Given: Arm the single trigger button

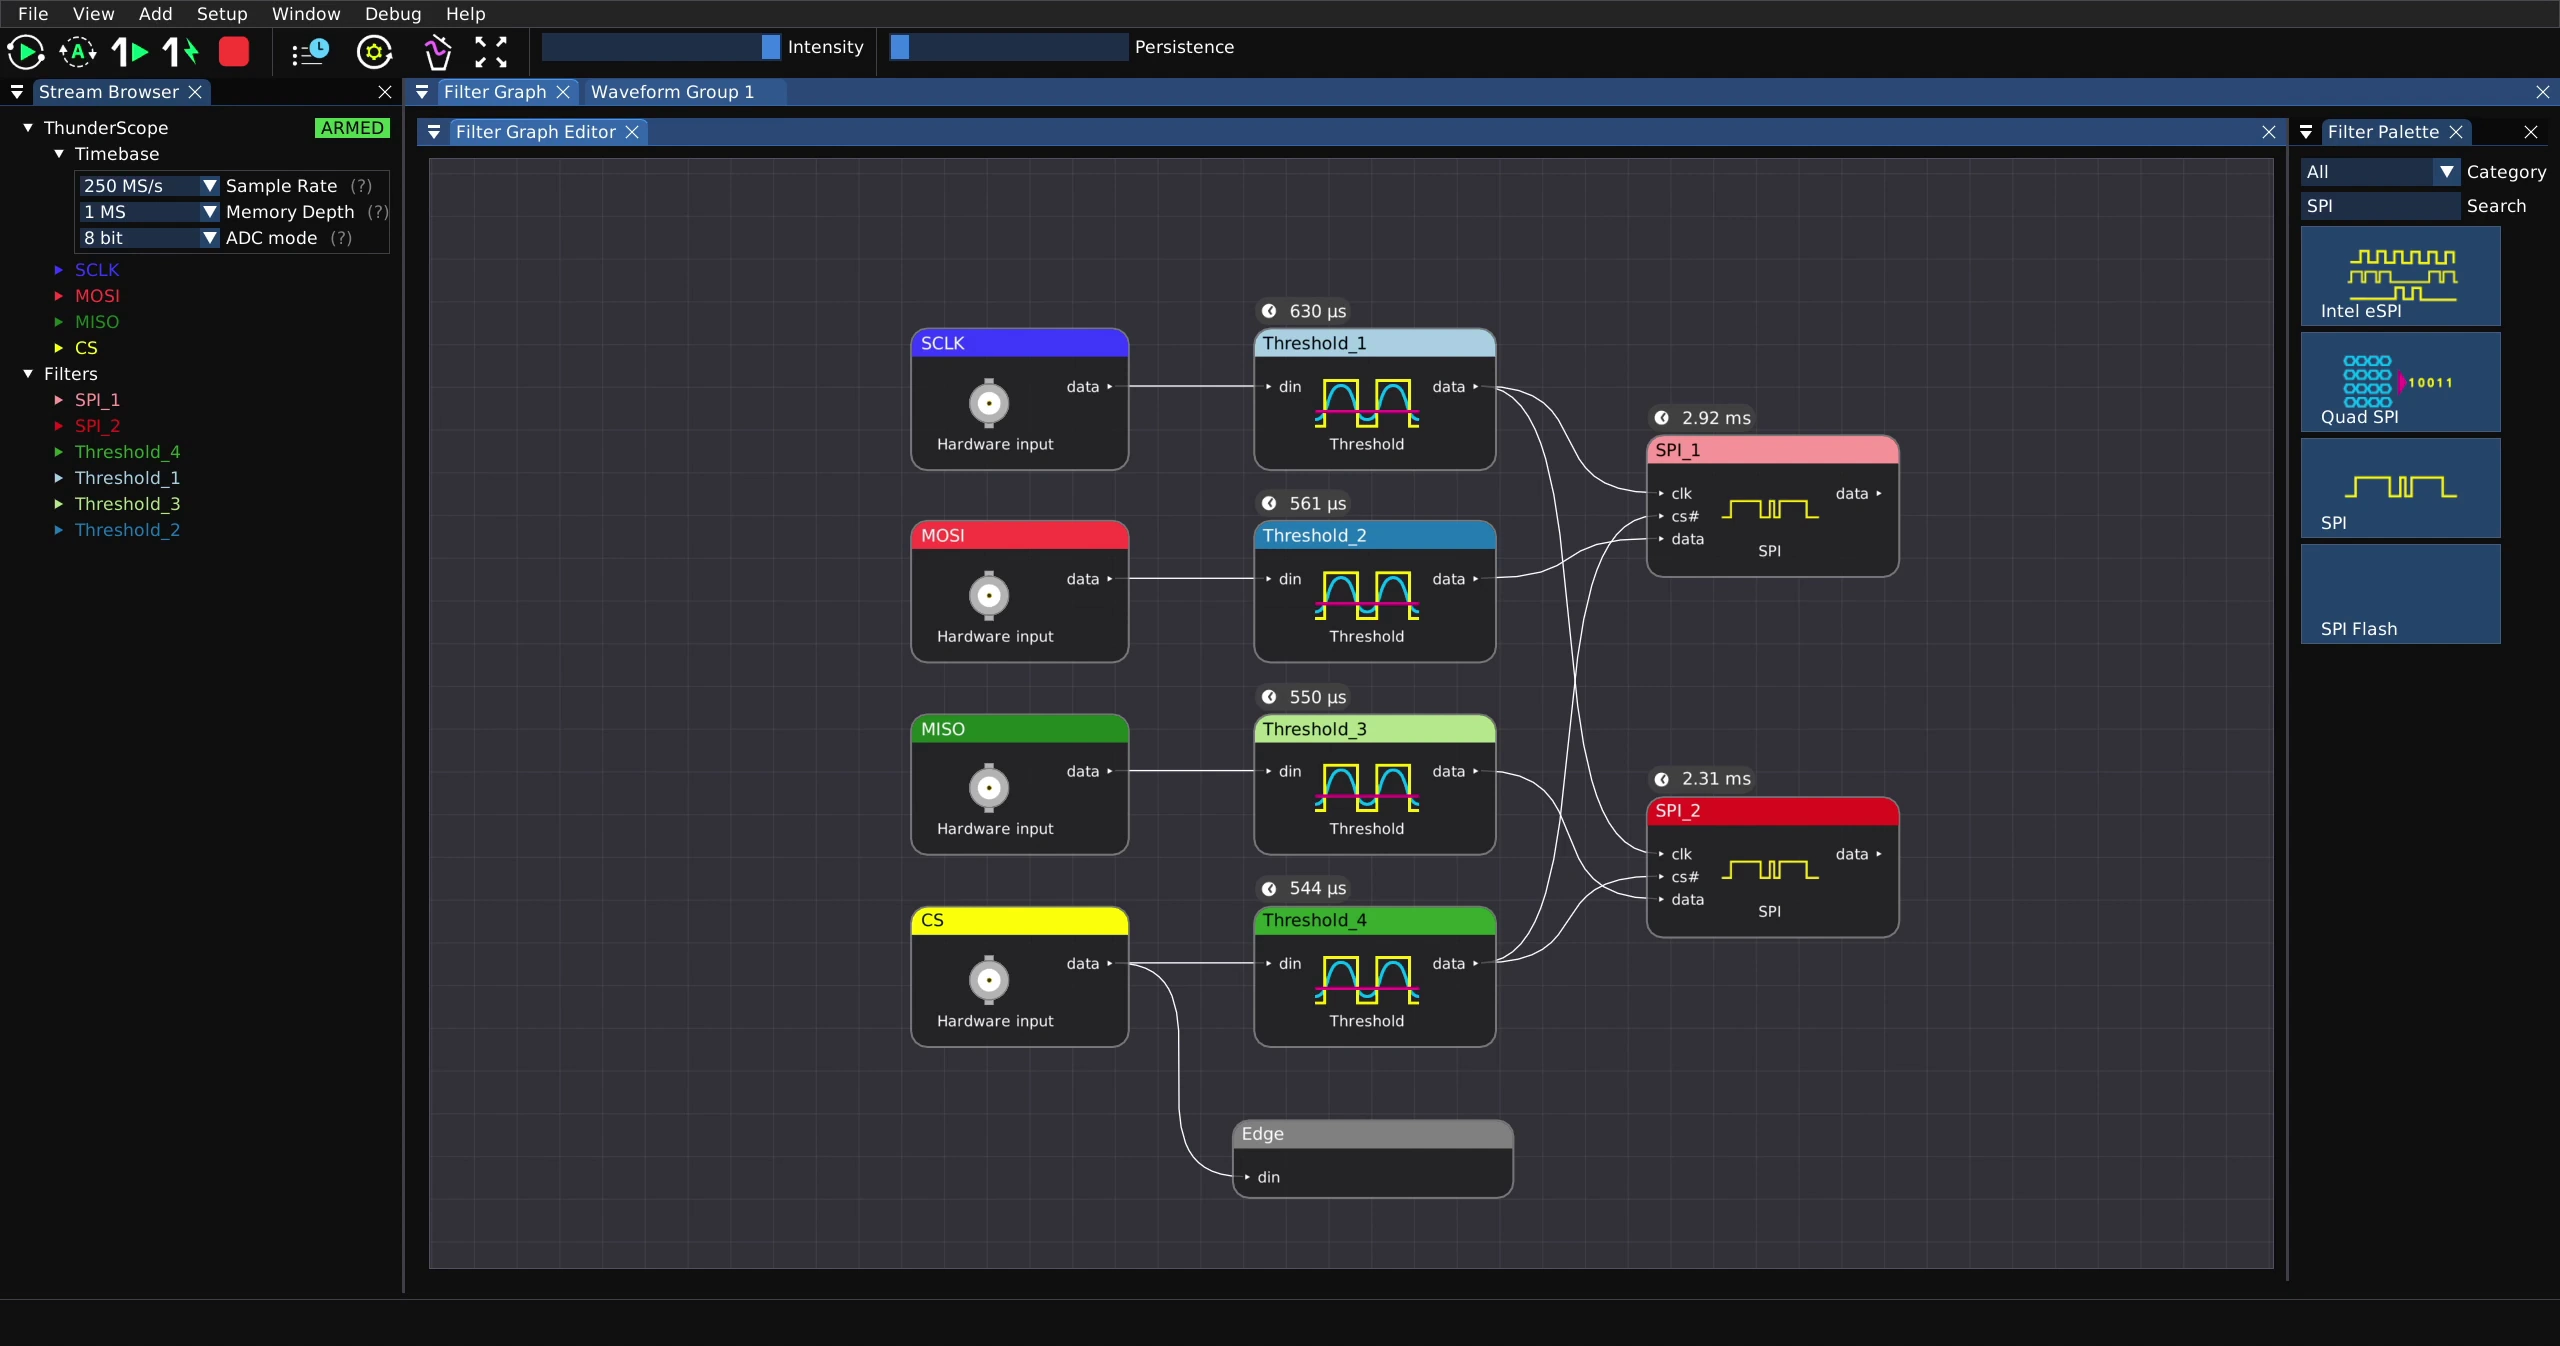Looking at the screenshot, I should click(130, 52).
